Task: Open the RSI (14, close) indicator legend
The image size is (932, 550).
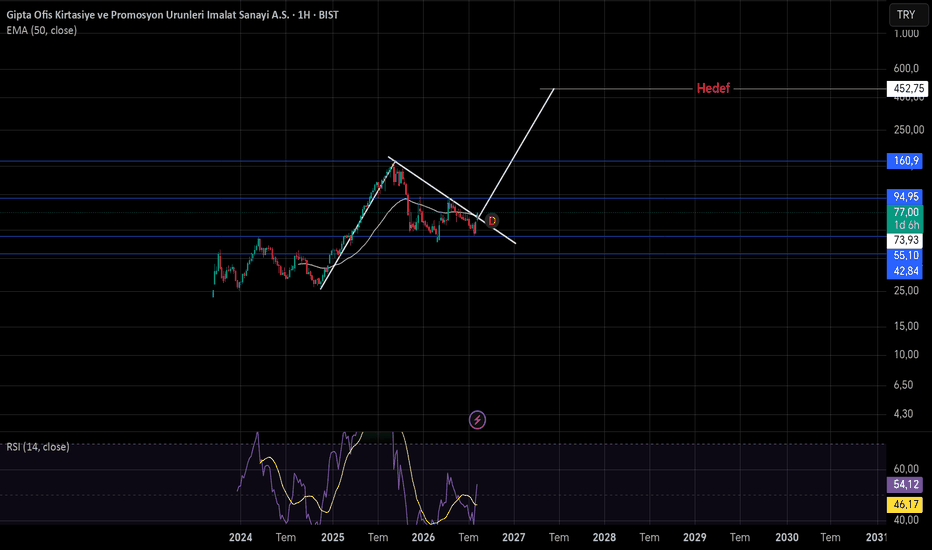Action: [38, 447]
